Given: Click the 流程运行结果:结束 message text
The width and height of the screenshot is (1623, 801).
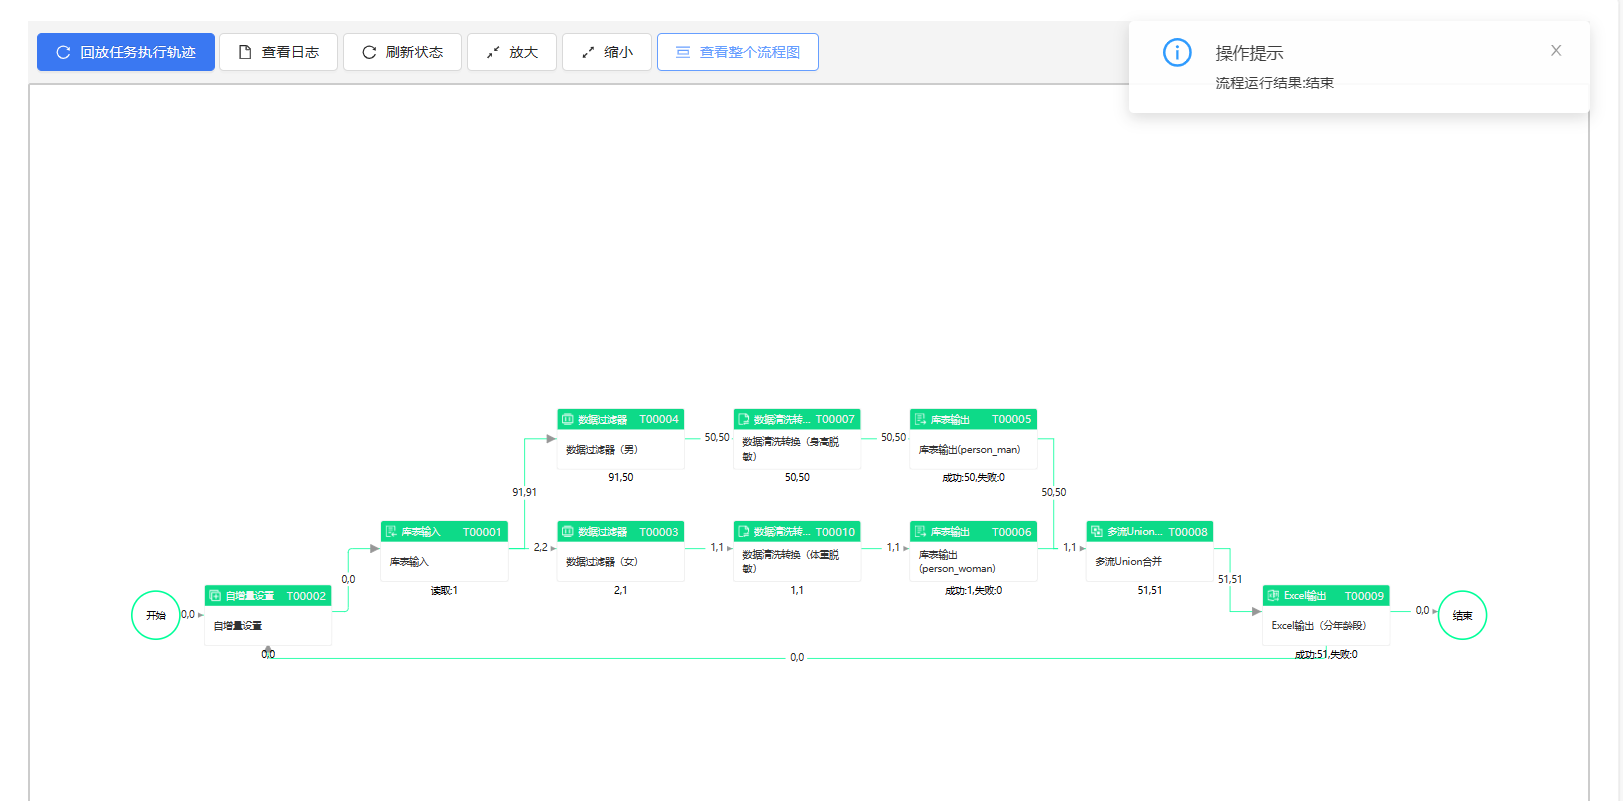Looking at the screenshot, I should 1274,83.
